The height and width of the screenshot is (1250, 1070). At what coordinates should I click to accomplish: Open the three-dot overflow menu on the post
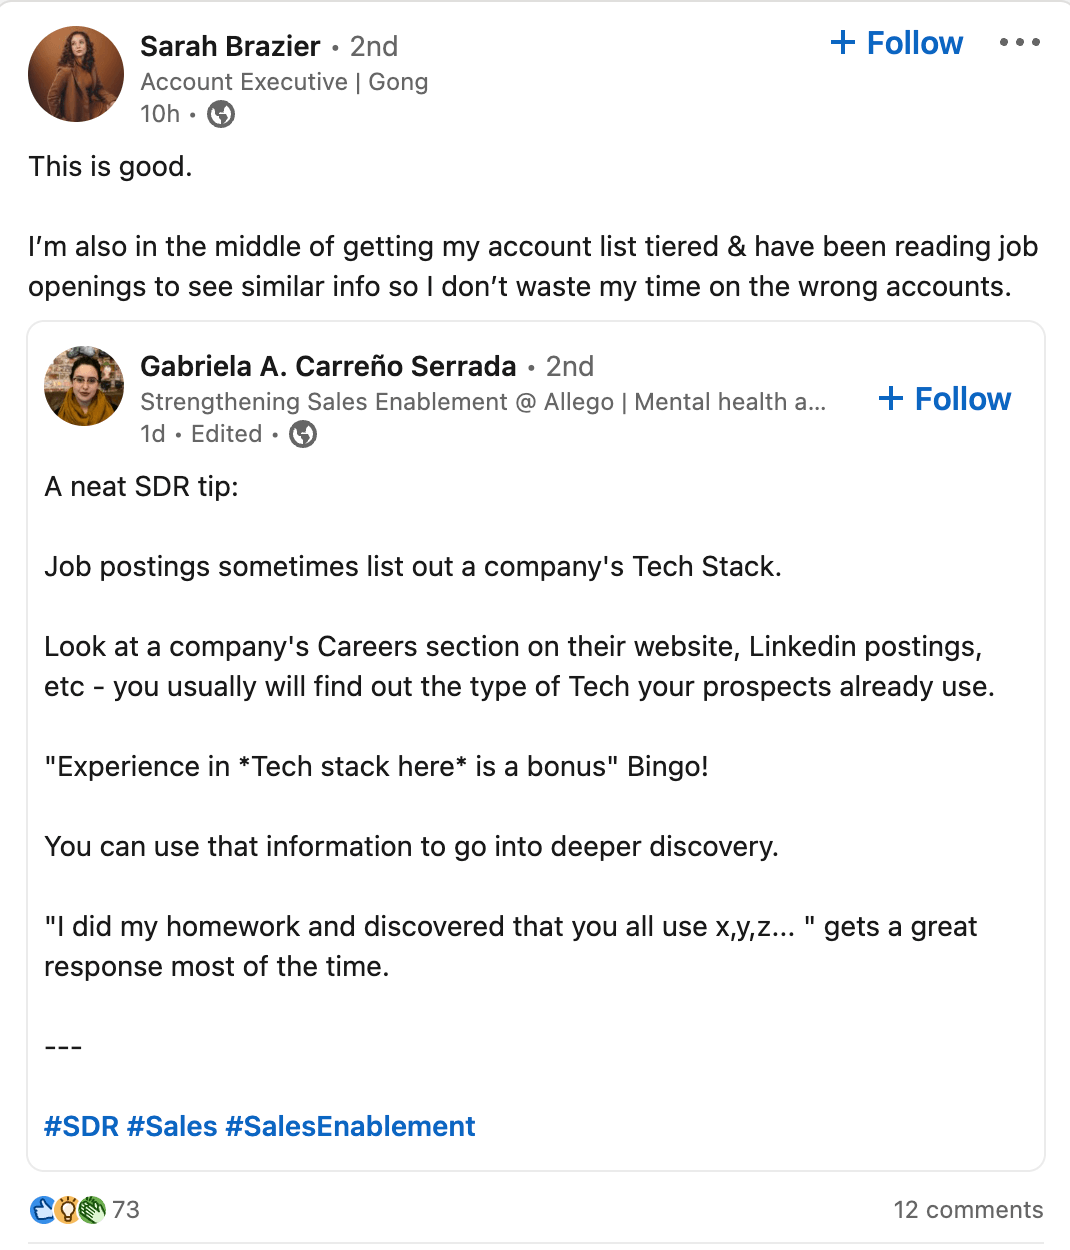[1020, 42]
